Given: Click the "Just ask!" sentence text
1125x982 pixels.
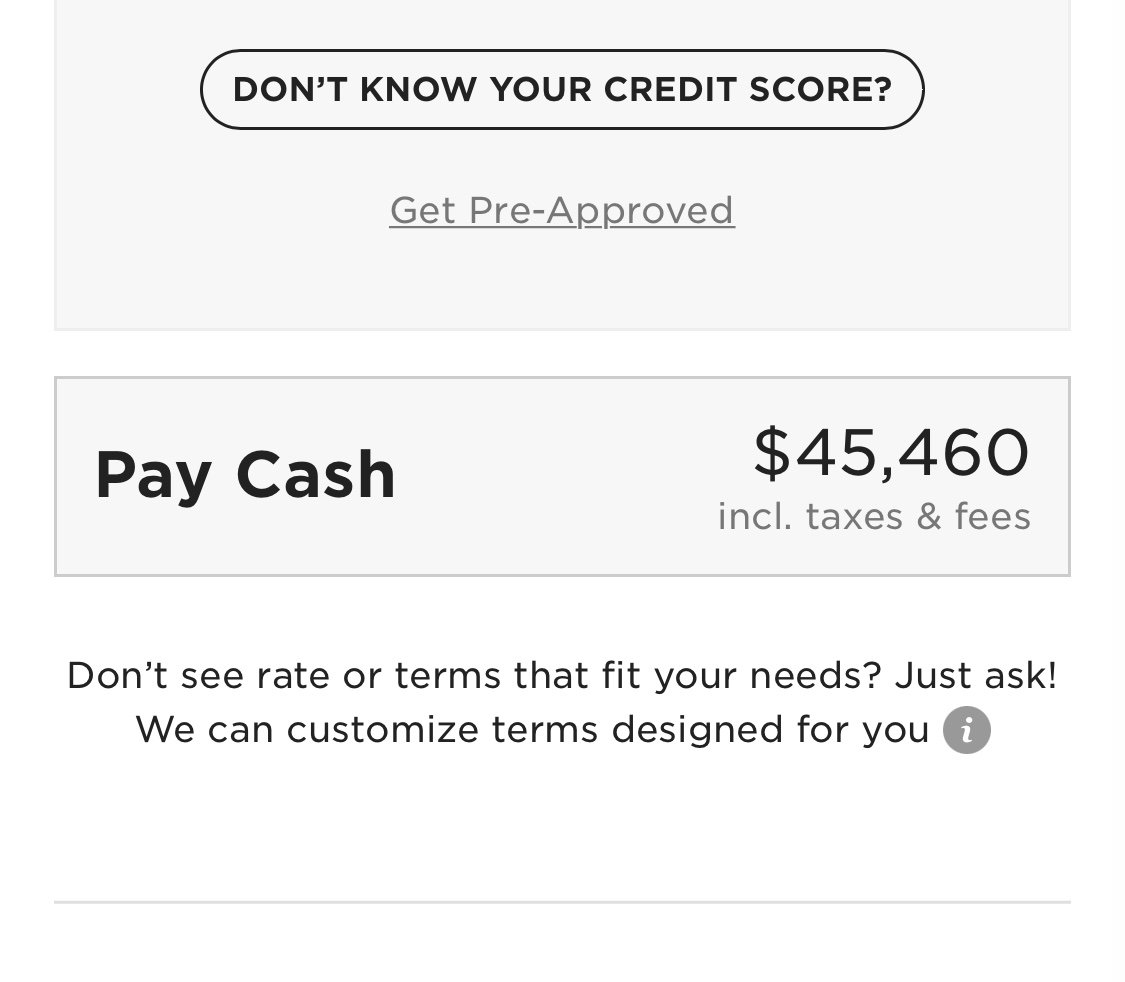Looking at the screenshot, I should tap(976, 676).
